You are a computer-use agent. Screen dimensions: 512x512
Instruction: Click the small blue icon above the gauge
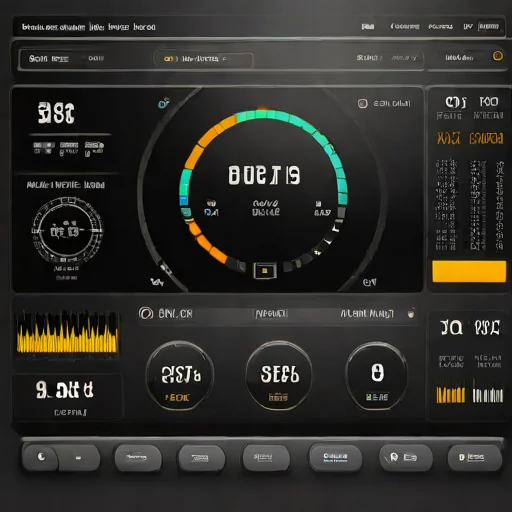[x=163, y=103]
